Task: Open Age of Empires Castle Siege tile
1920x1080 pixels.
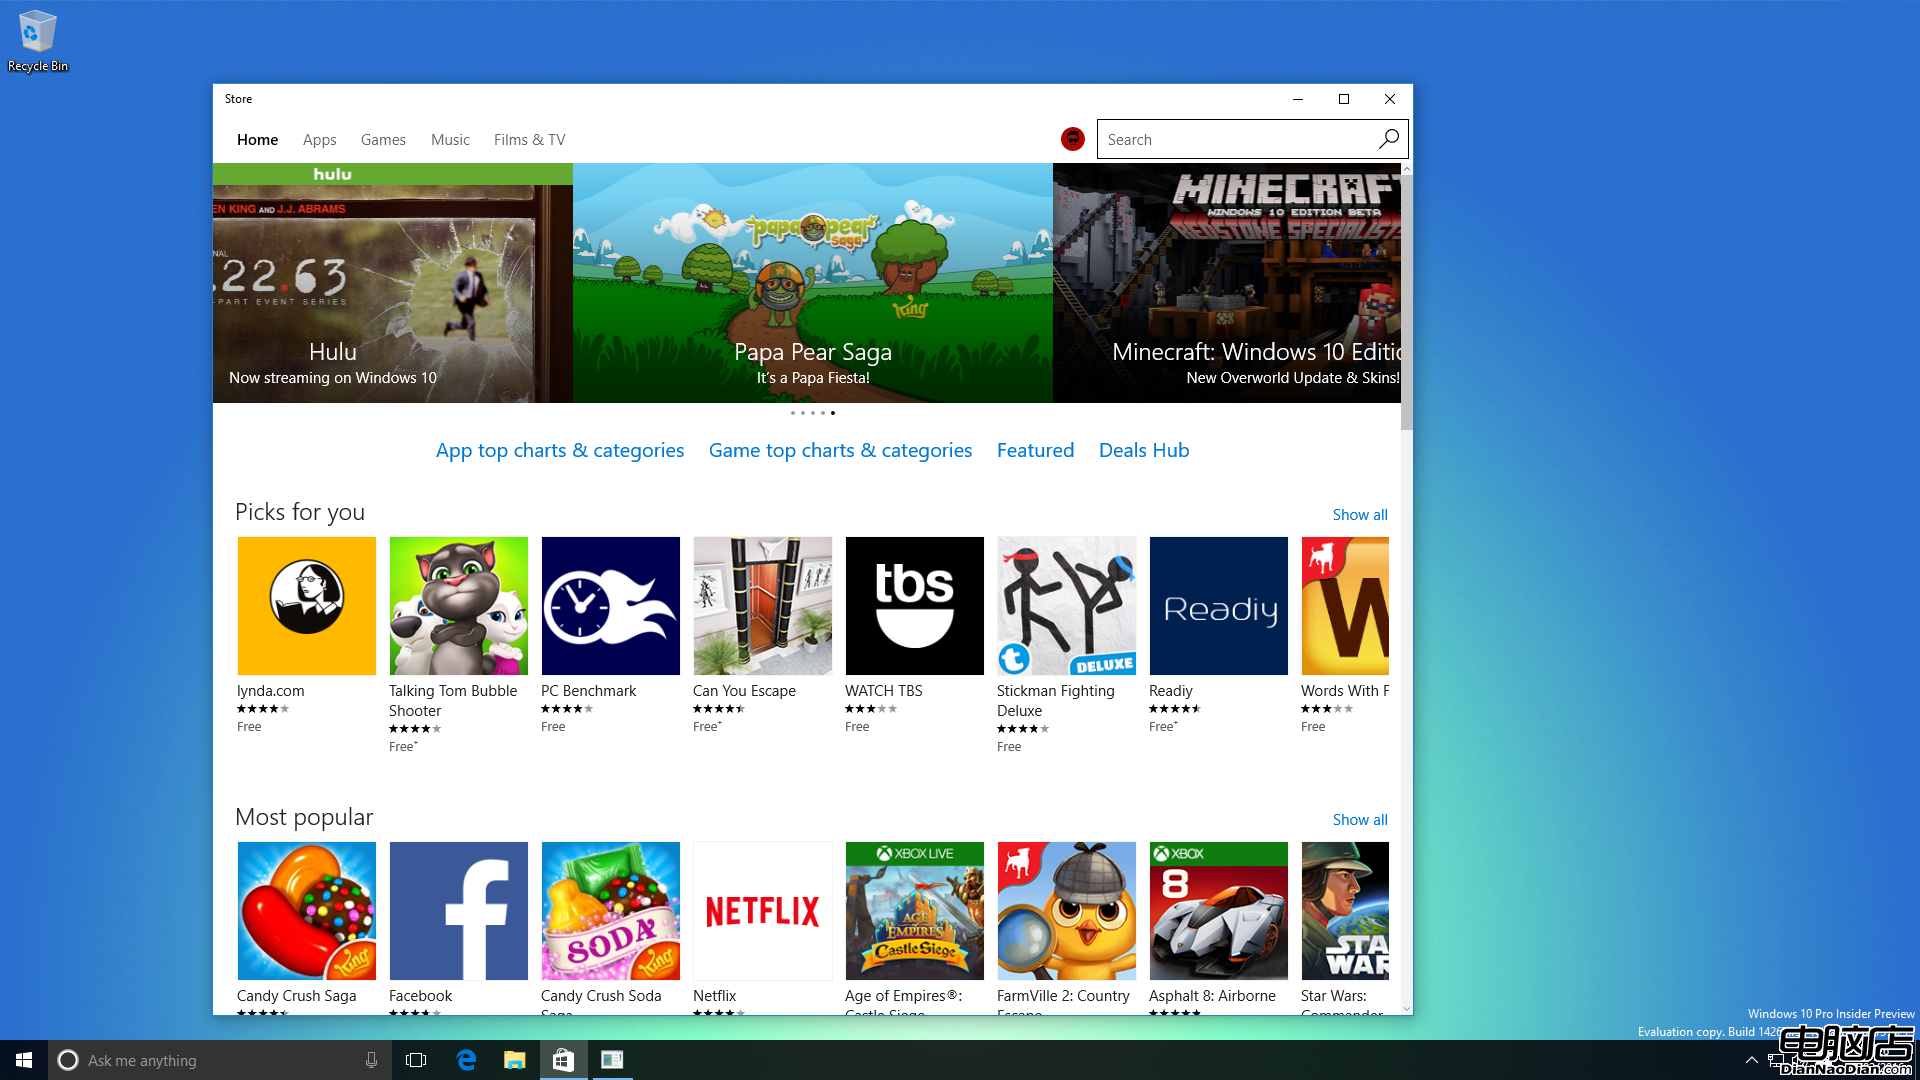Action: [x=914, y=911]
